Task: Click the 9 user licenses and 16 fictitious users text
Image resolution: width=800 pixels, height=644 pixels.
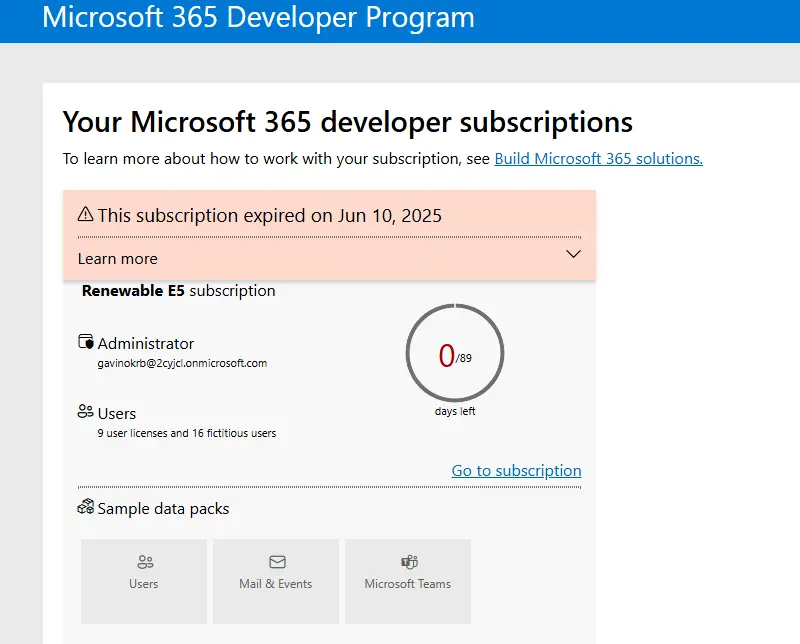Action: pyautogui.click(x=187, y=433)
